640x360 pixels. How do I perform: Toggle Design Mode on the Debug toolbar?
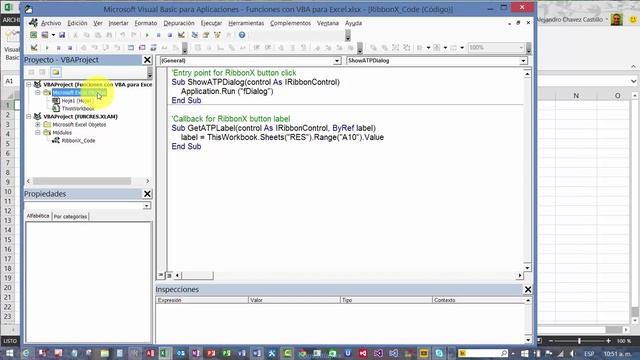(x=34, y=48)
